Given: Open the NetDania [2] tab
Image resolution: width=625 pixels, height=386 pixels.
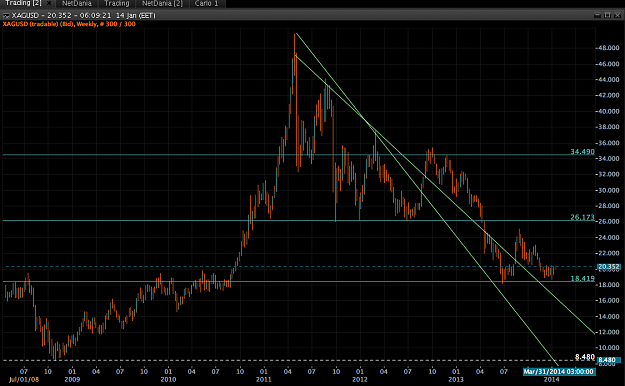Looking at the screenshot, I should point(162,4).
